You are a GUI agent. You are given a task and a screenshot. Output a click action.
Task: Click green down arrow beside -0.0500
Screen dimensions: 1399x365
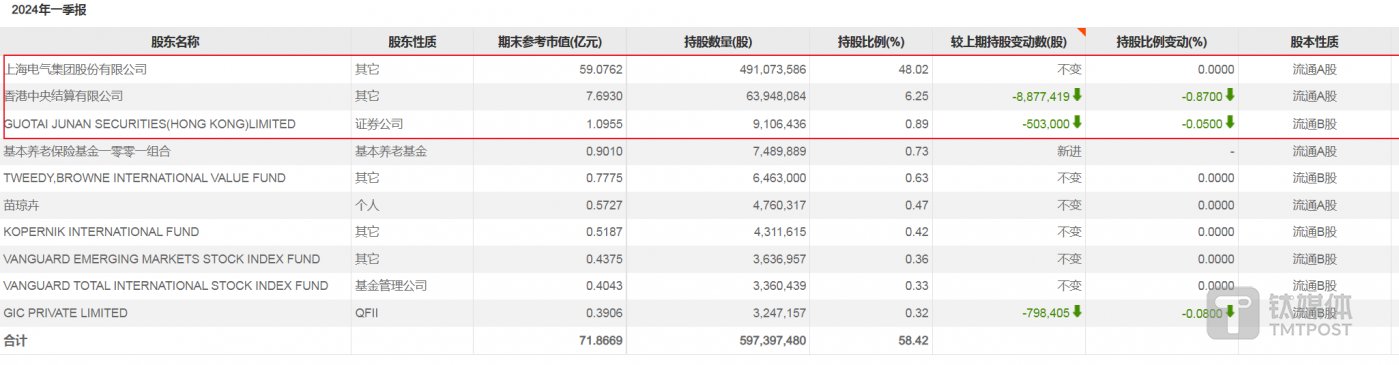click(1230, 123)
